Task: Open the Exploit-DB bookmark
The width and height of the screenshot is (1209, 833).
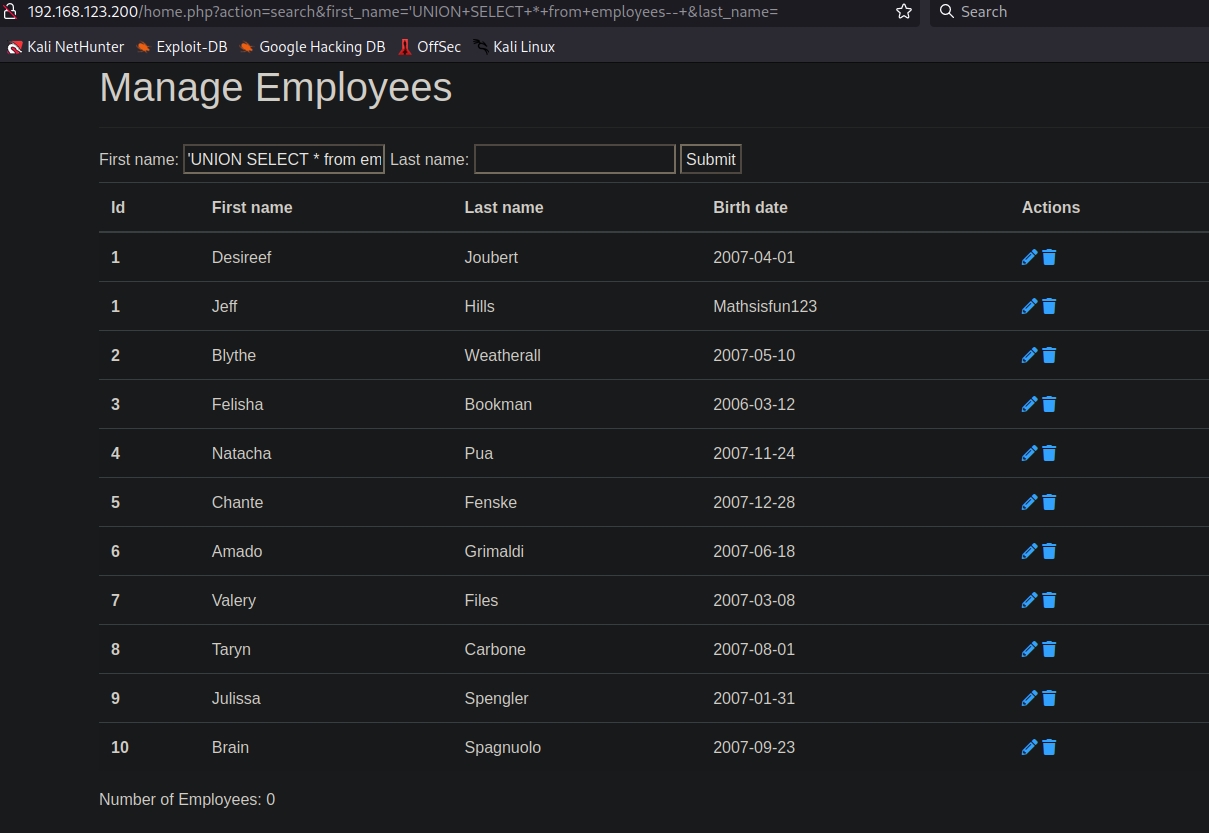Action: [x=182, y=47]
